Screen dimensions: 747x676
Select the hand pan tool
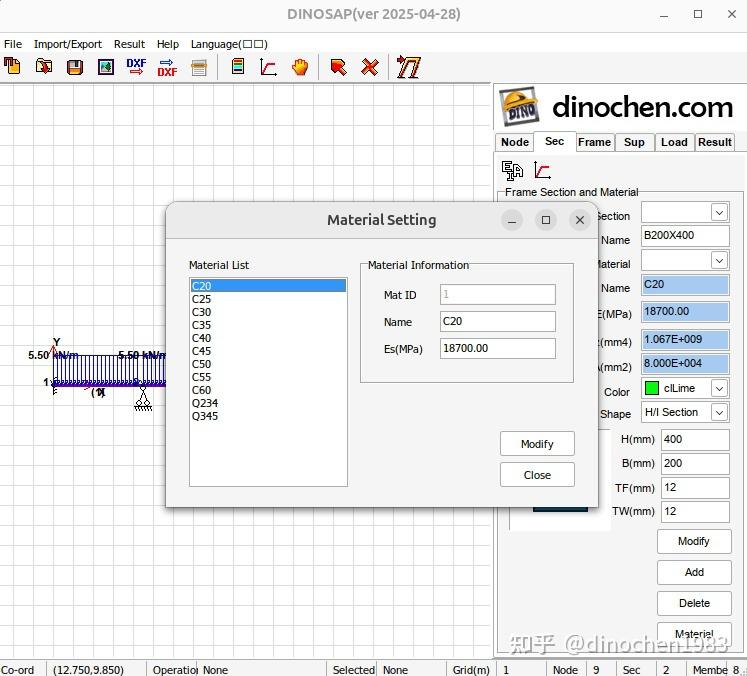click(300, 67)
